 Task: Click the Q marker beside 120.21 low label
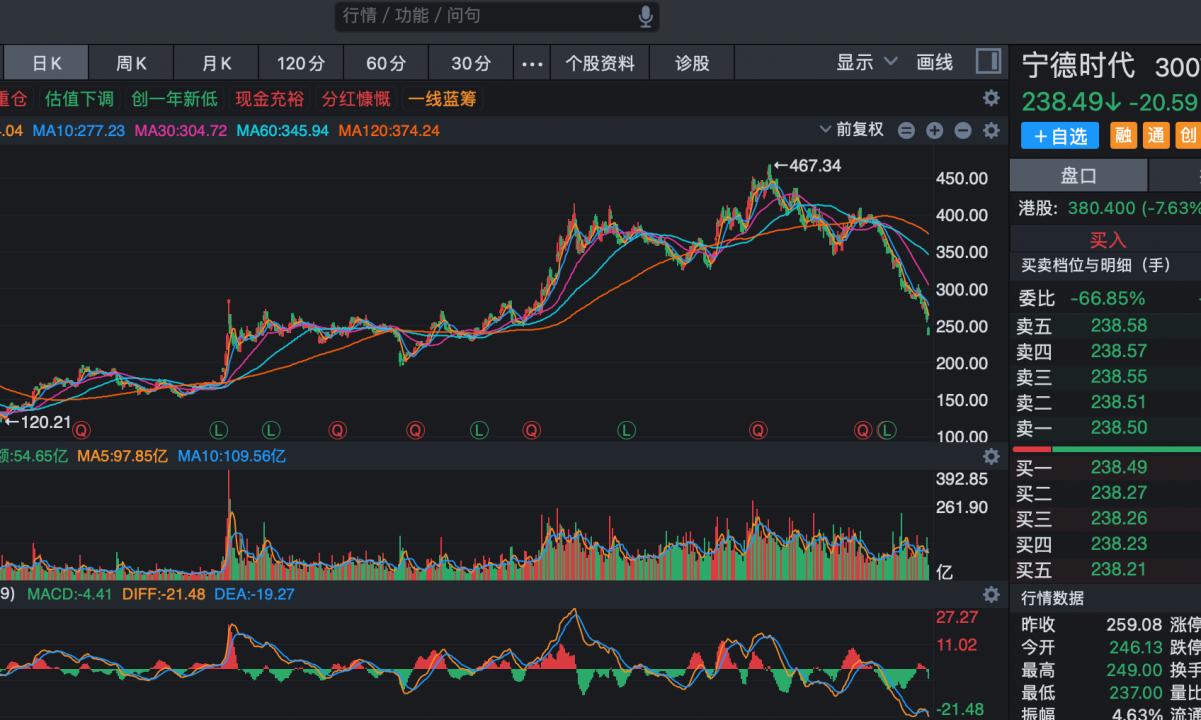[81, 430]
